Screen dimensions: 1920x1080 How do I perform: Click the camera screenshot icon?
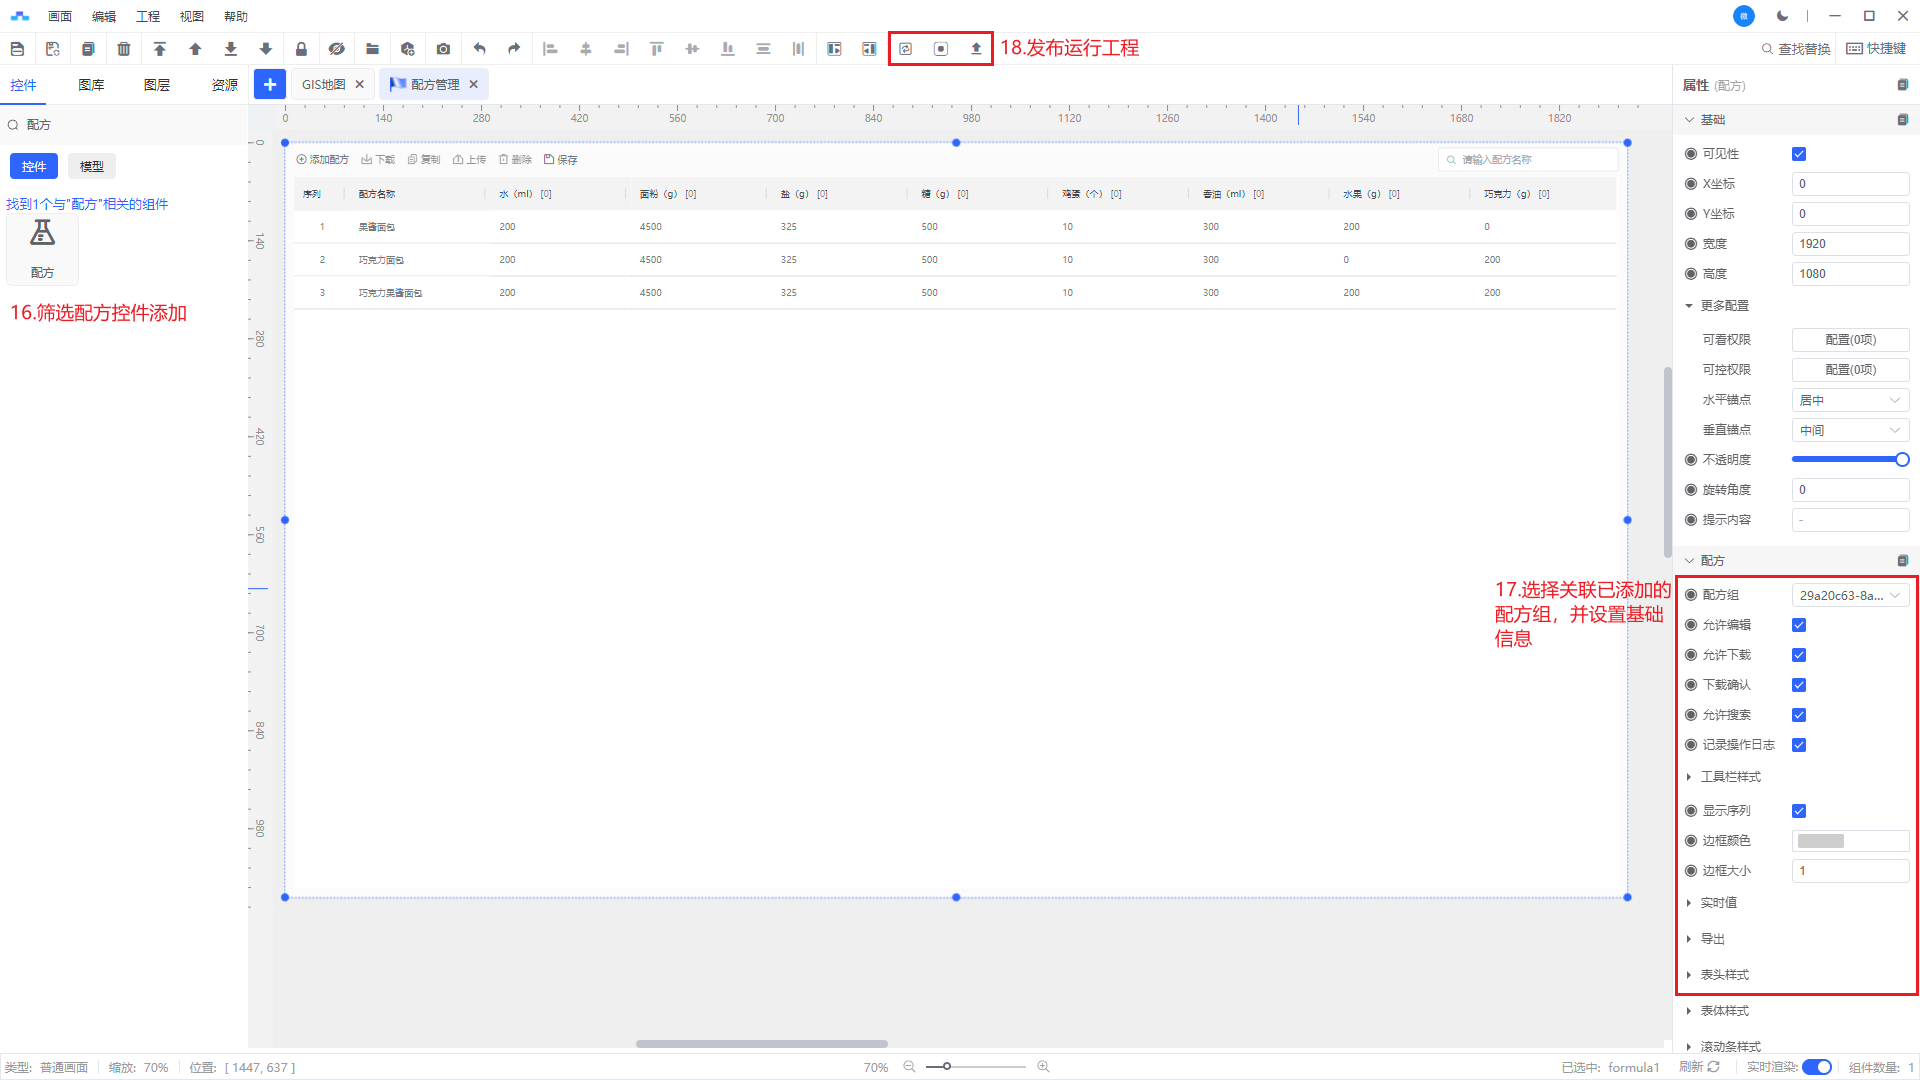[x=443, y=49]
